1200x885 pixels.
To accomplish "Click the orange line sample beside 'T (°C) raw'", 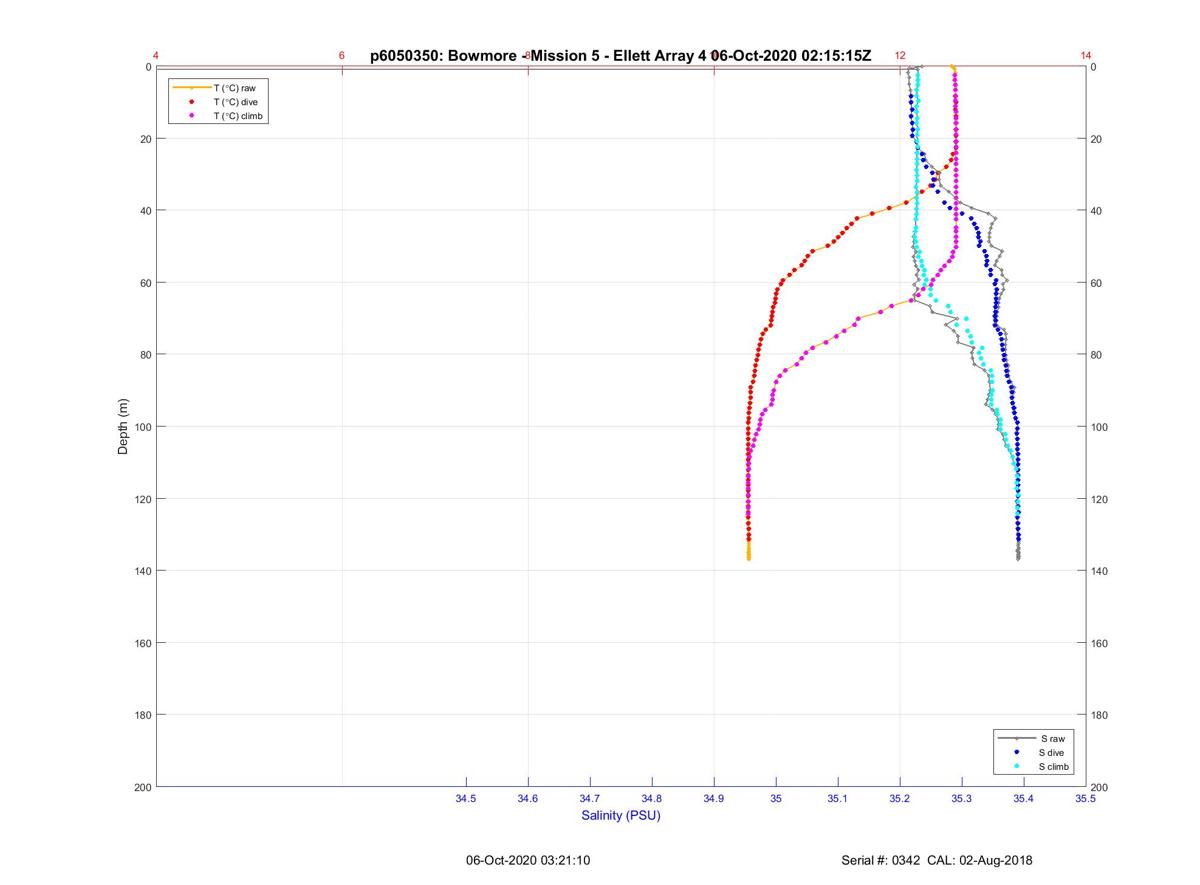I will coord(191,88).
